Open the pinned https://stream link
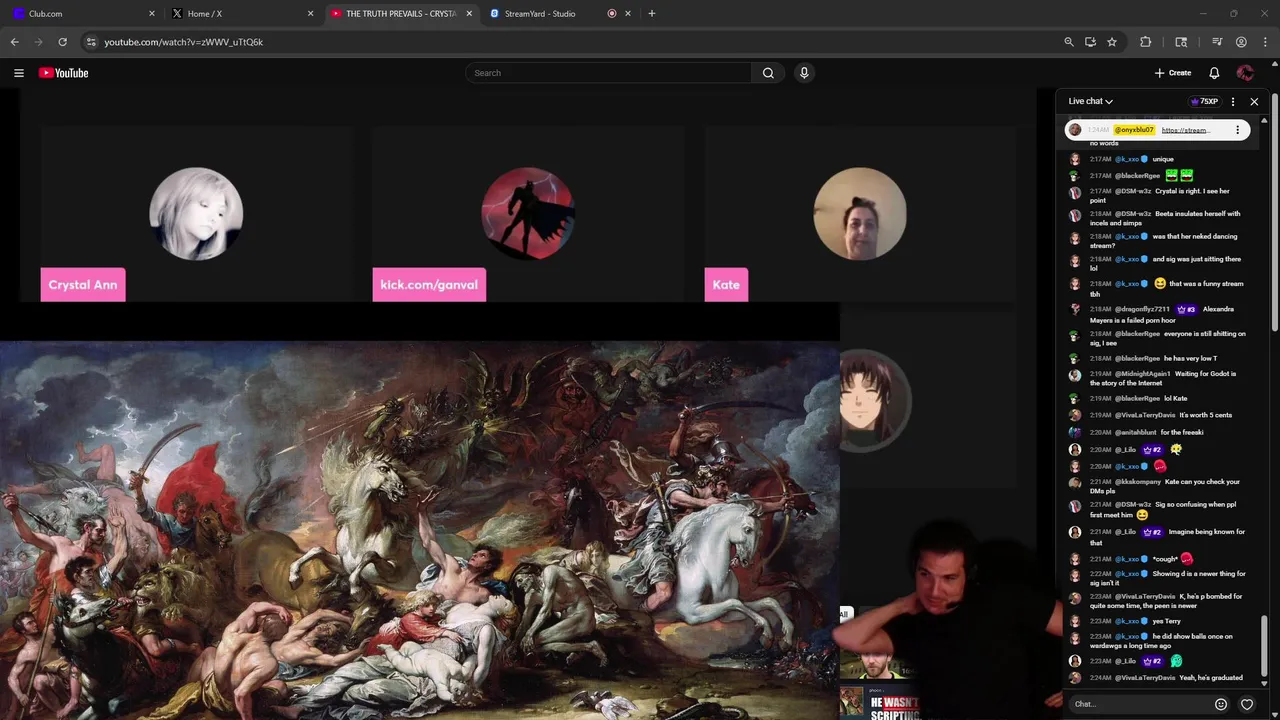 click(1186, 130)
